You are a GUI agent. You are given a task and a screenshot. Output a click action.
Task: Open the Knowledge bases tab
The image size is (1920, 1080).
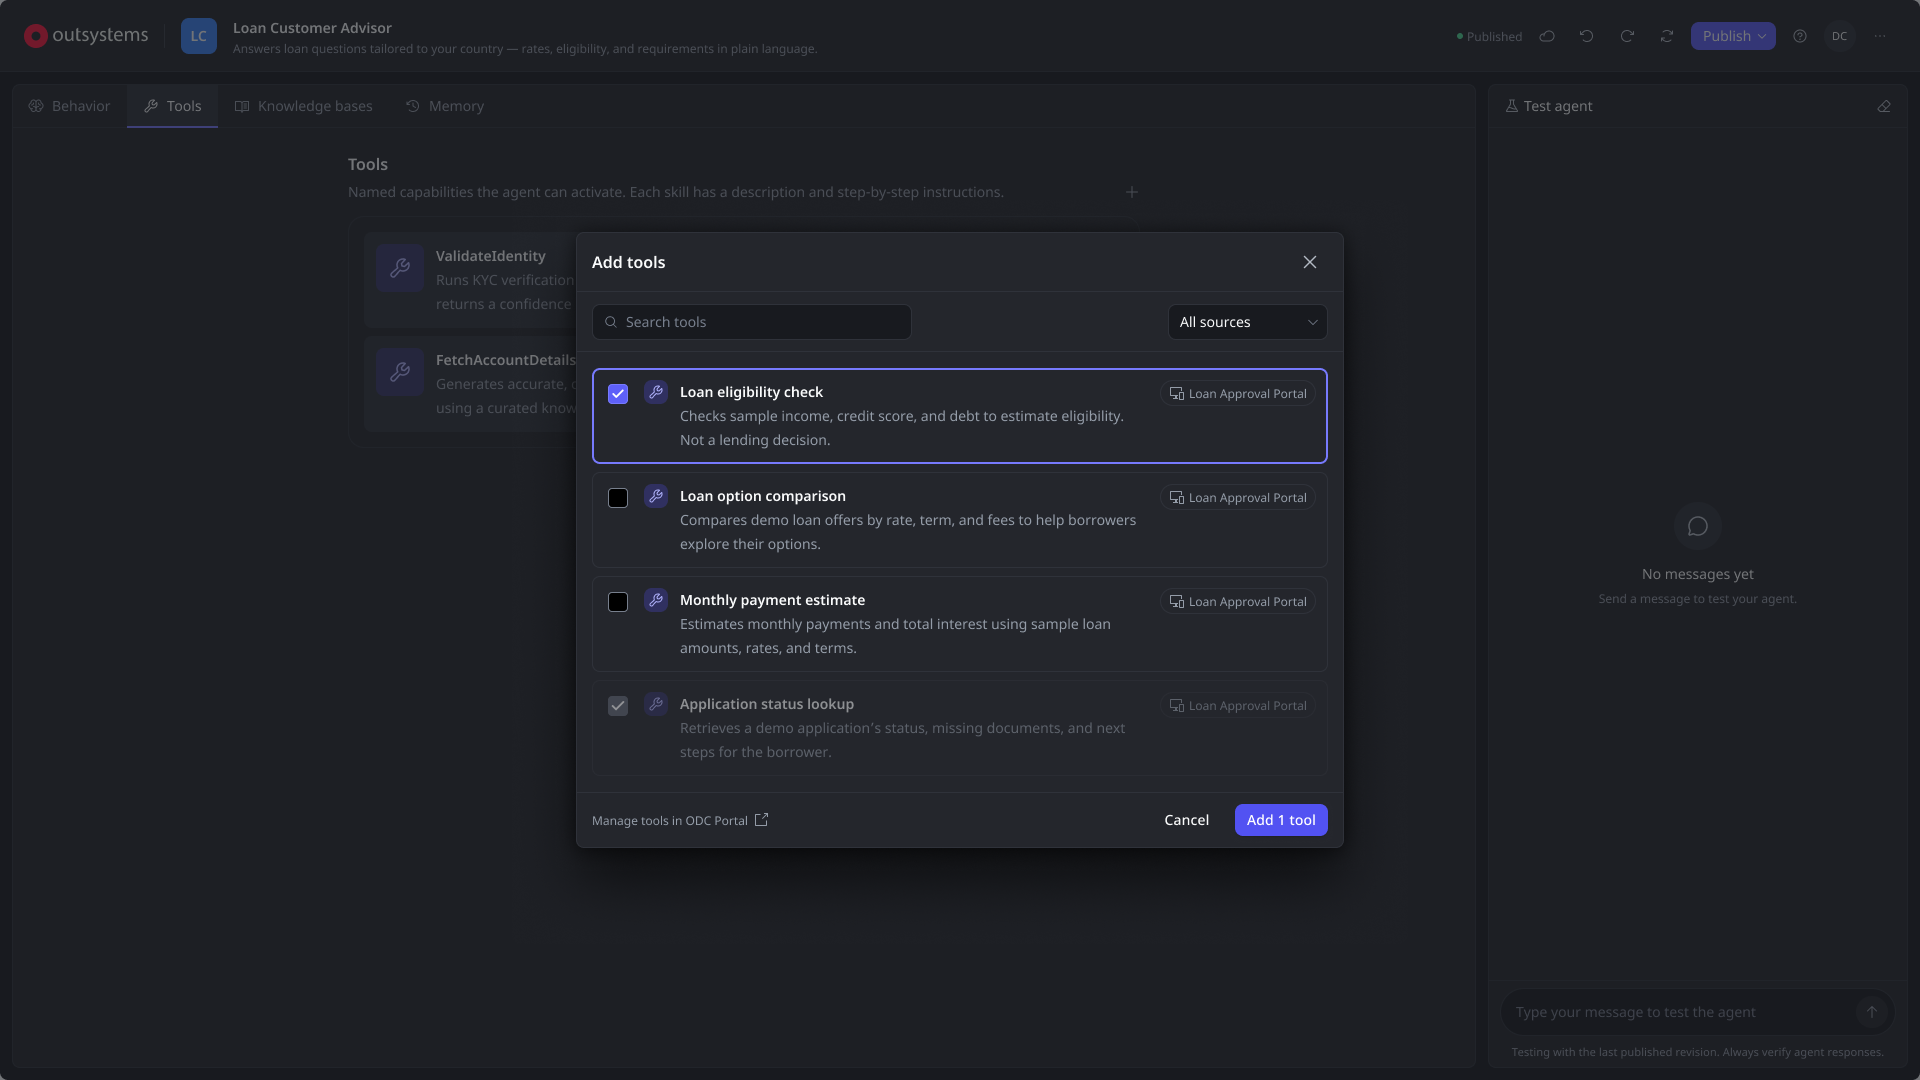pos(304,106)
